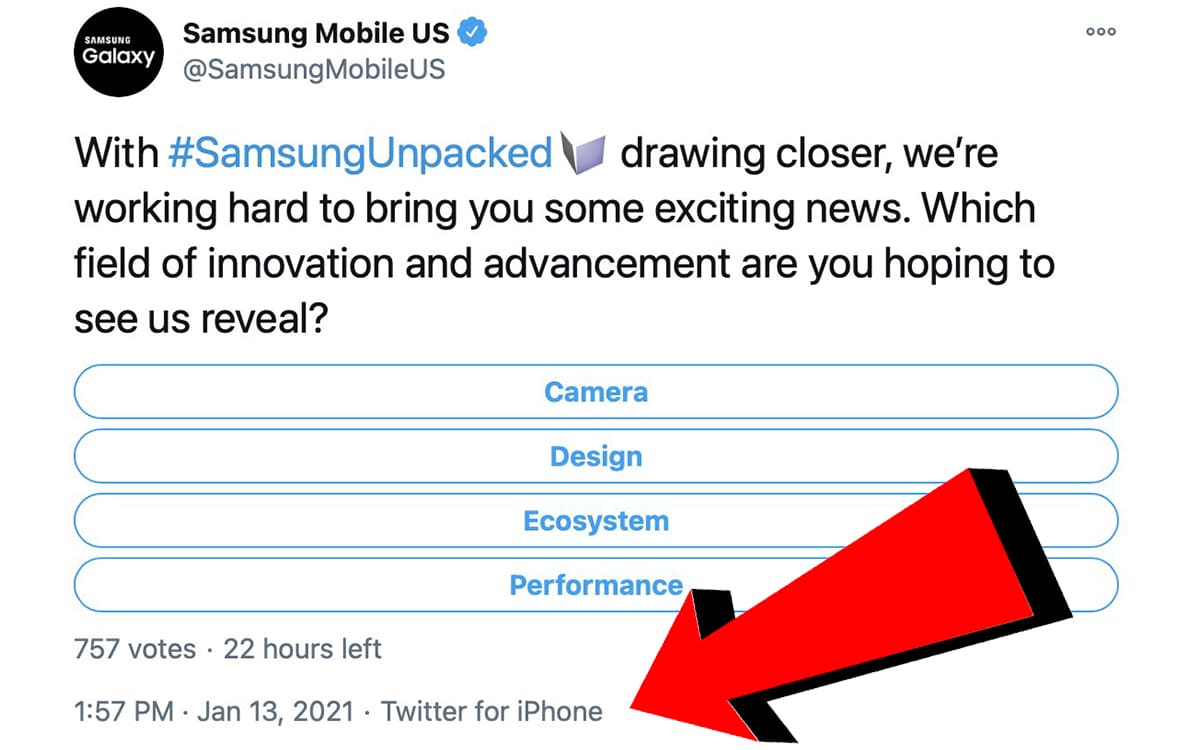This screenshot has width=1200, height=750.
Task: Choose Ecosystem in the poll
Action: [x=595, y=521]
